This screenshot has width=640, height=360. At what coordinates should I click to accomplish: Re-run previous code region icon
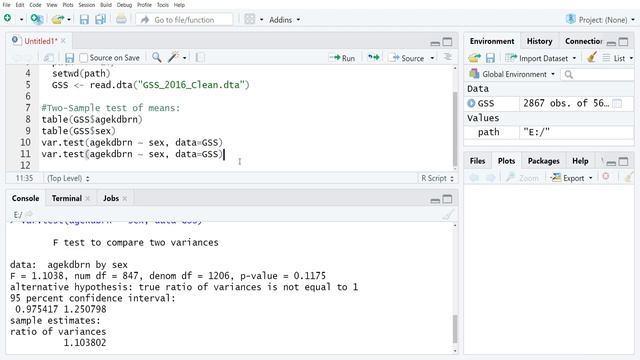click(373, 58)
